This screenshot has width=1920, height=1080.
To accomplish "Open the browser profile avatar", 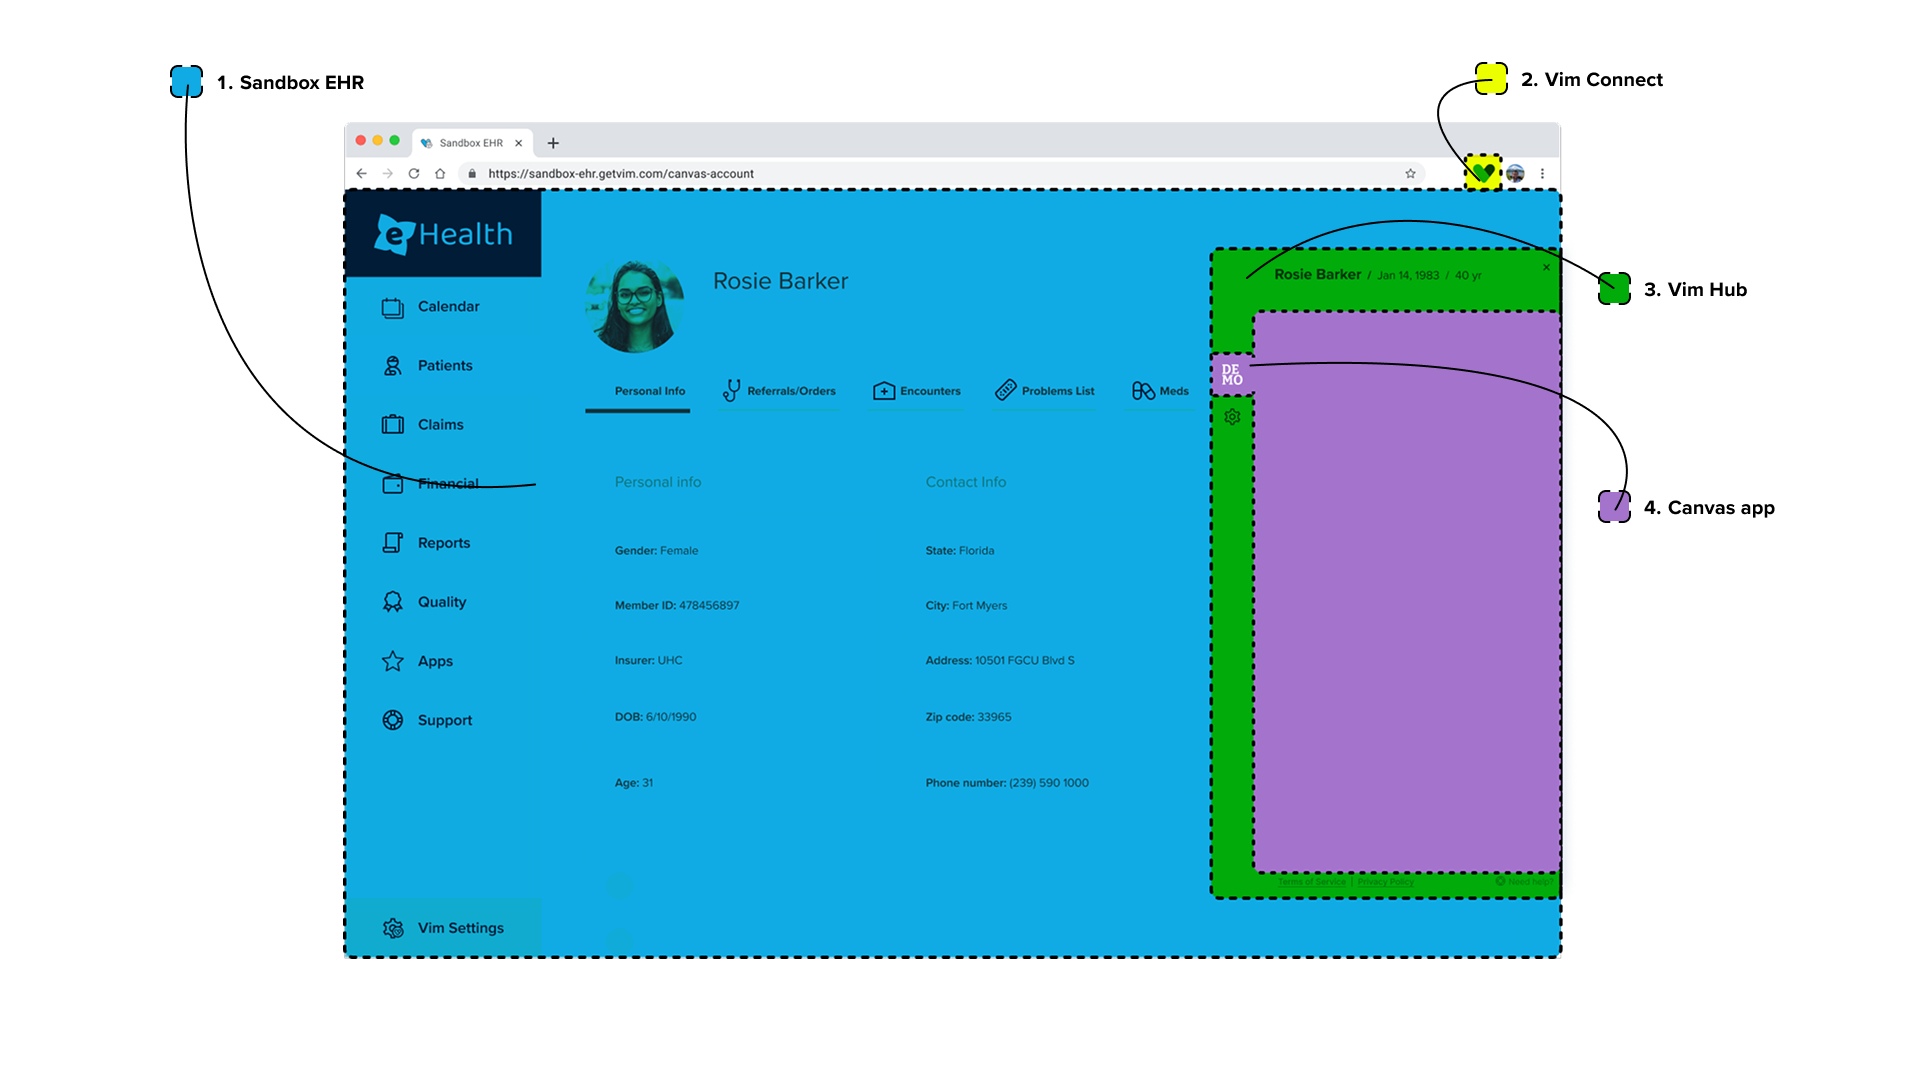I will pos(1516,174).
